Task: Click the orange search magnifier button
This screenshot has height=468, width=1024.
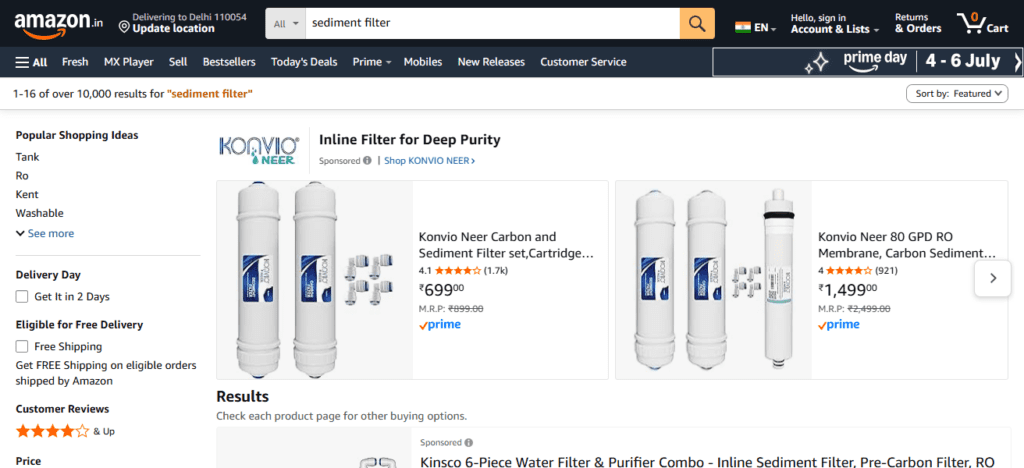Action: tap(697, 23)
